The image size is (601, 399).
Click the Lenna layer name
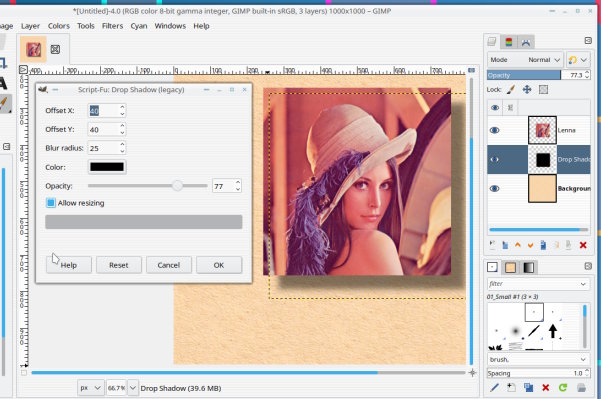567,130
